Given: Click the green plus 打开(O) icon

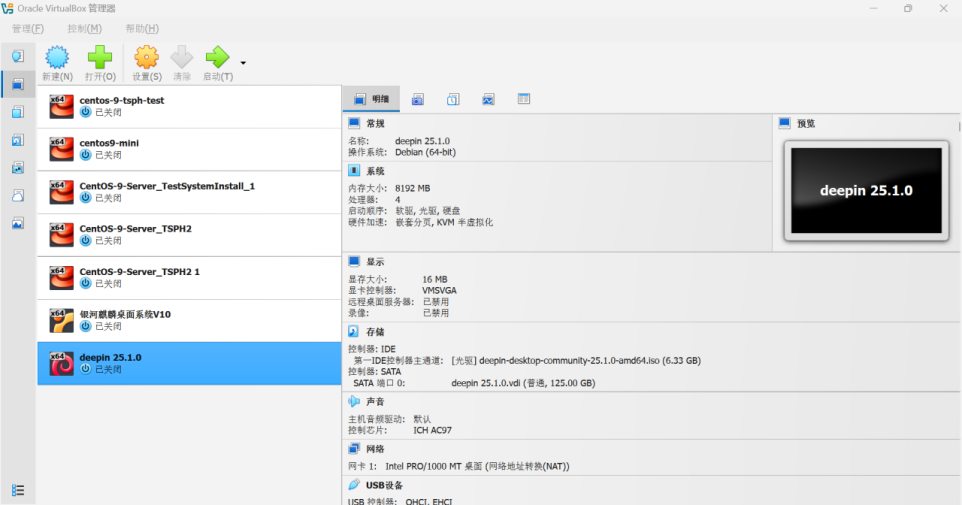Looking at the screenshot, I should (99, 57).
